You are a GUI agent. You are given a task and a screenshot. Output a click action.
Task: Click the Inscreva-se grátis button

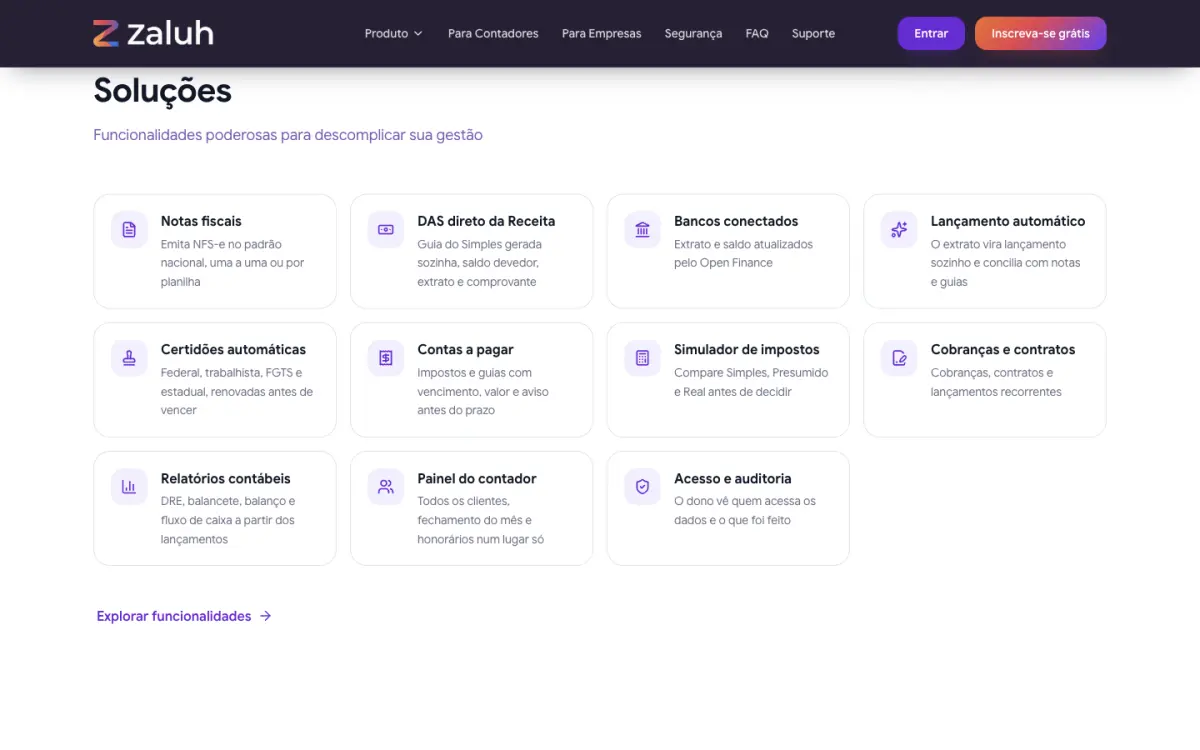click(x=1040, y=33)
